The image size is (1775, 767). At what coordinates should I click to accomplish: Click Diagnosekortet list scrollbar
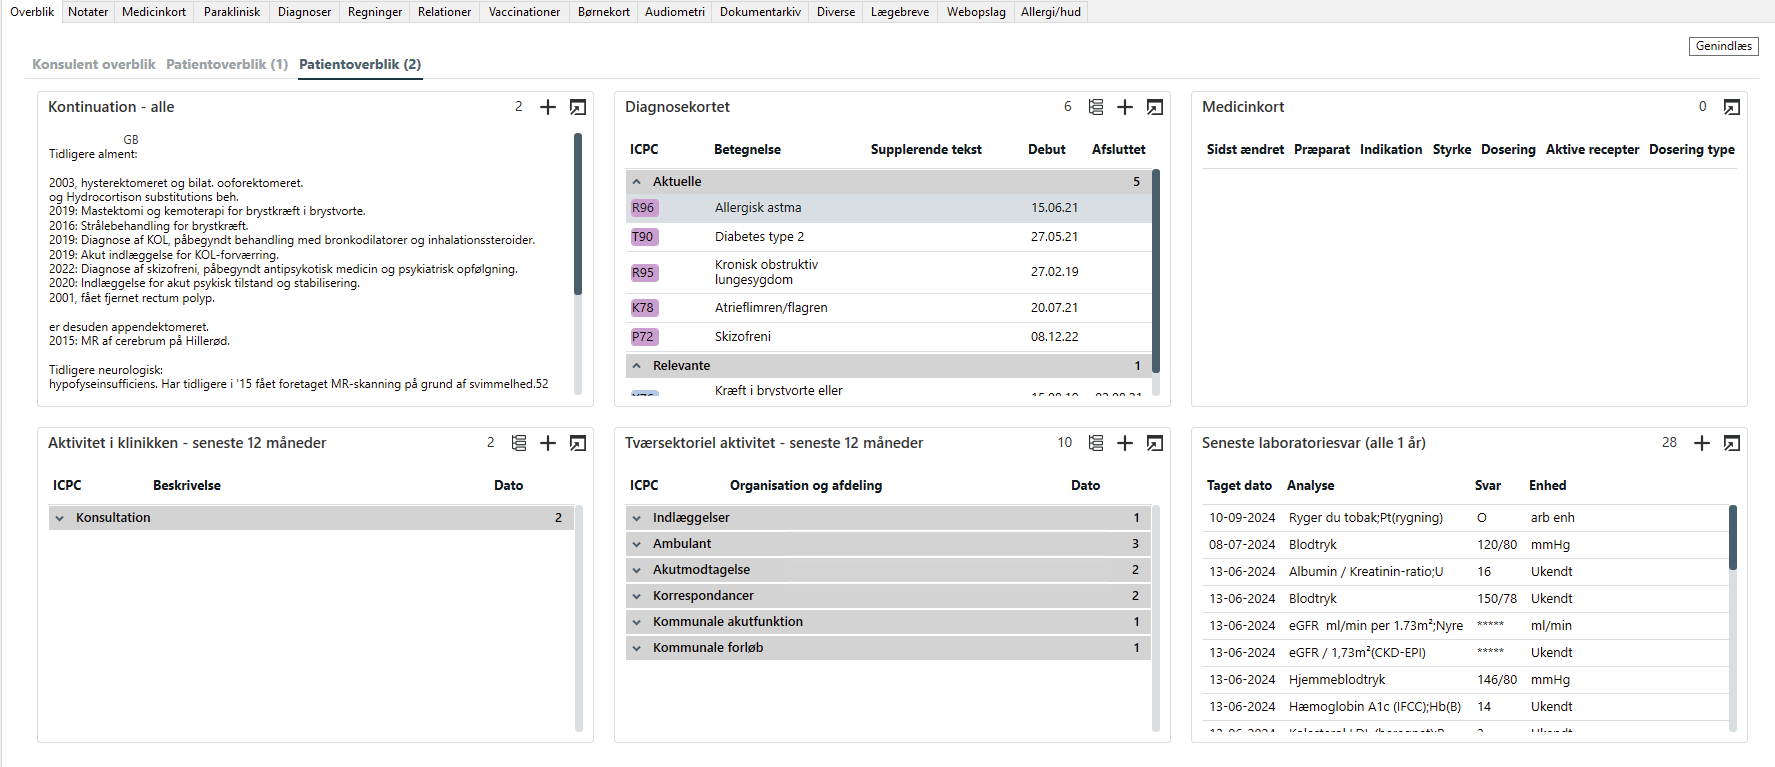point(1156,271)
